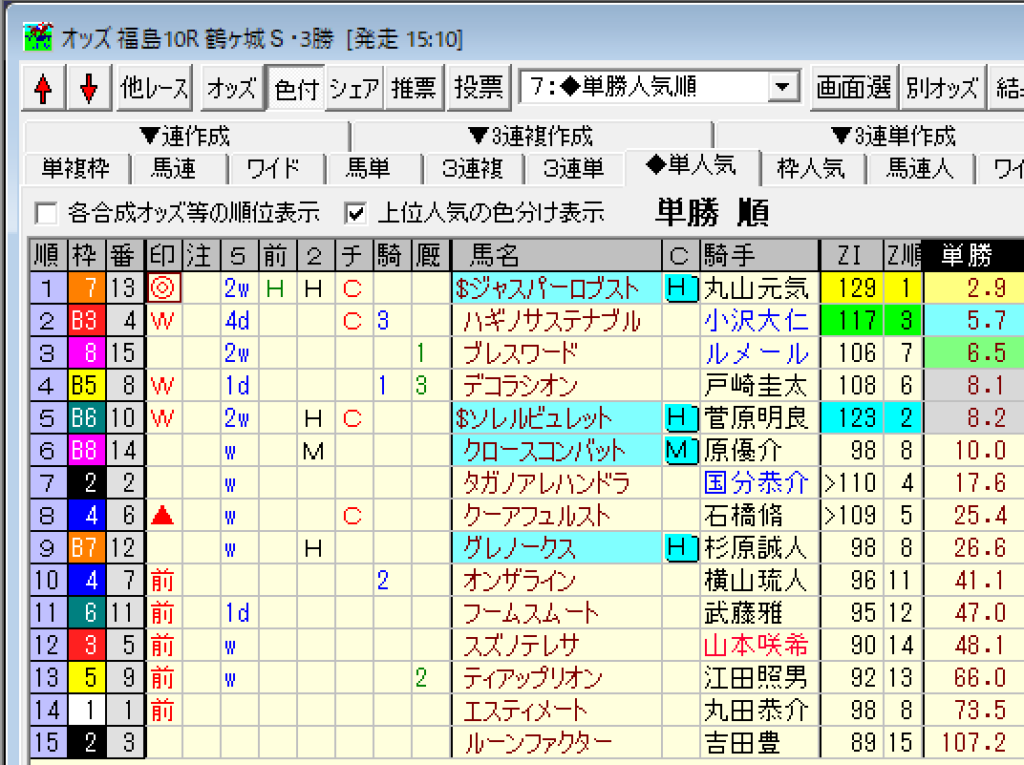The width and height of the screenshot is (1024, 765).
Task: Click jockey name 国分恭介
Action: pyautogui.click(x=756, y=483)
